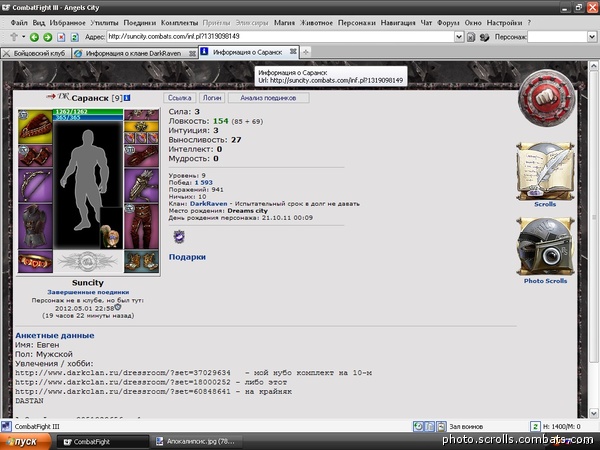
Task: Click the first status bar clock icon
Action: click(x=418, y=426)
